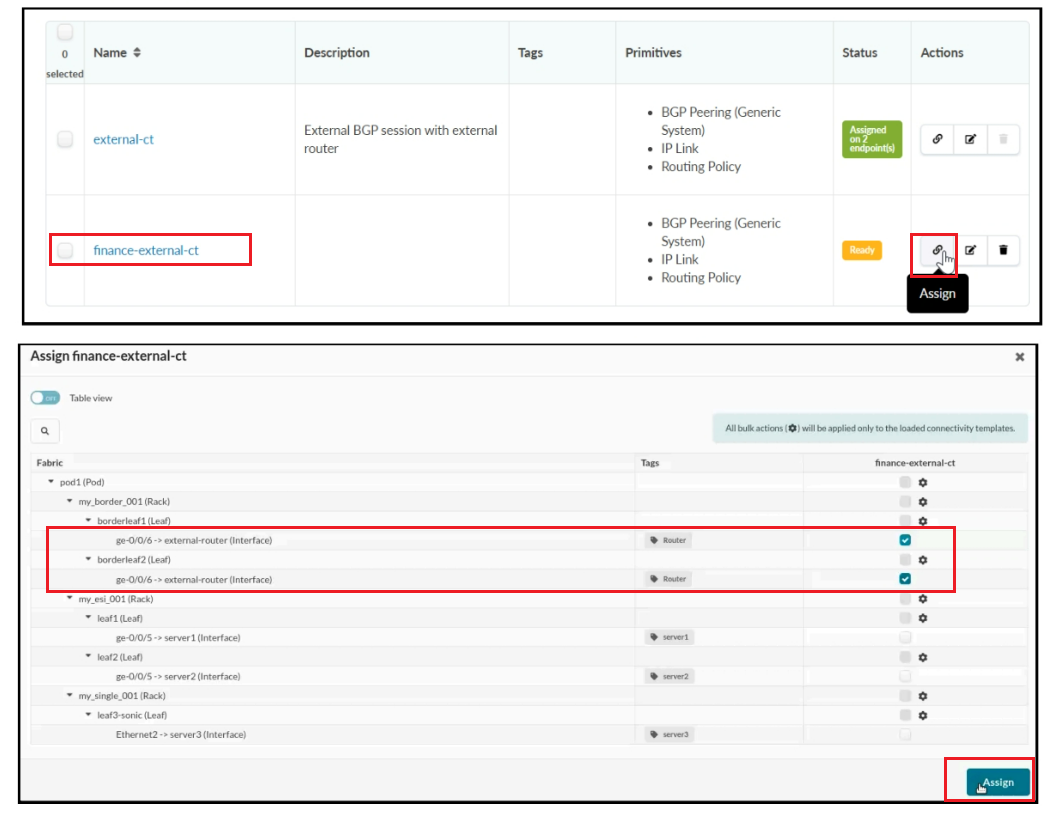Image resolution: width=1050 pixels, height=814 pixels.
Task: Click the search magnifier button in dialog
Action: (x=45, y=431)
